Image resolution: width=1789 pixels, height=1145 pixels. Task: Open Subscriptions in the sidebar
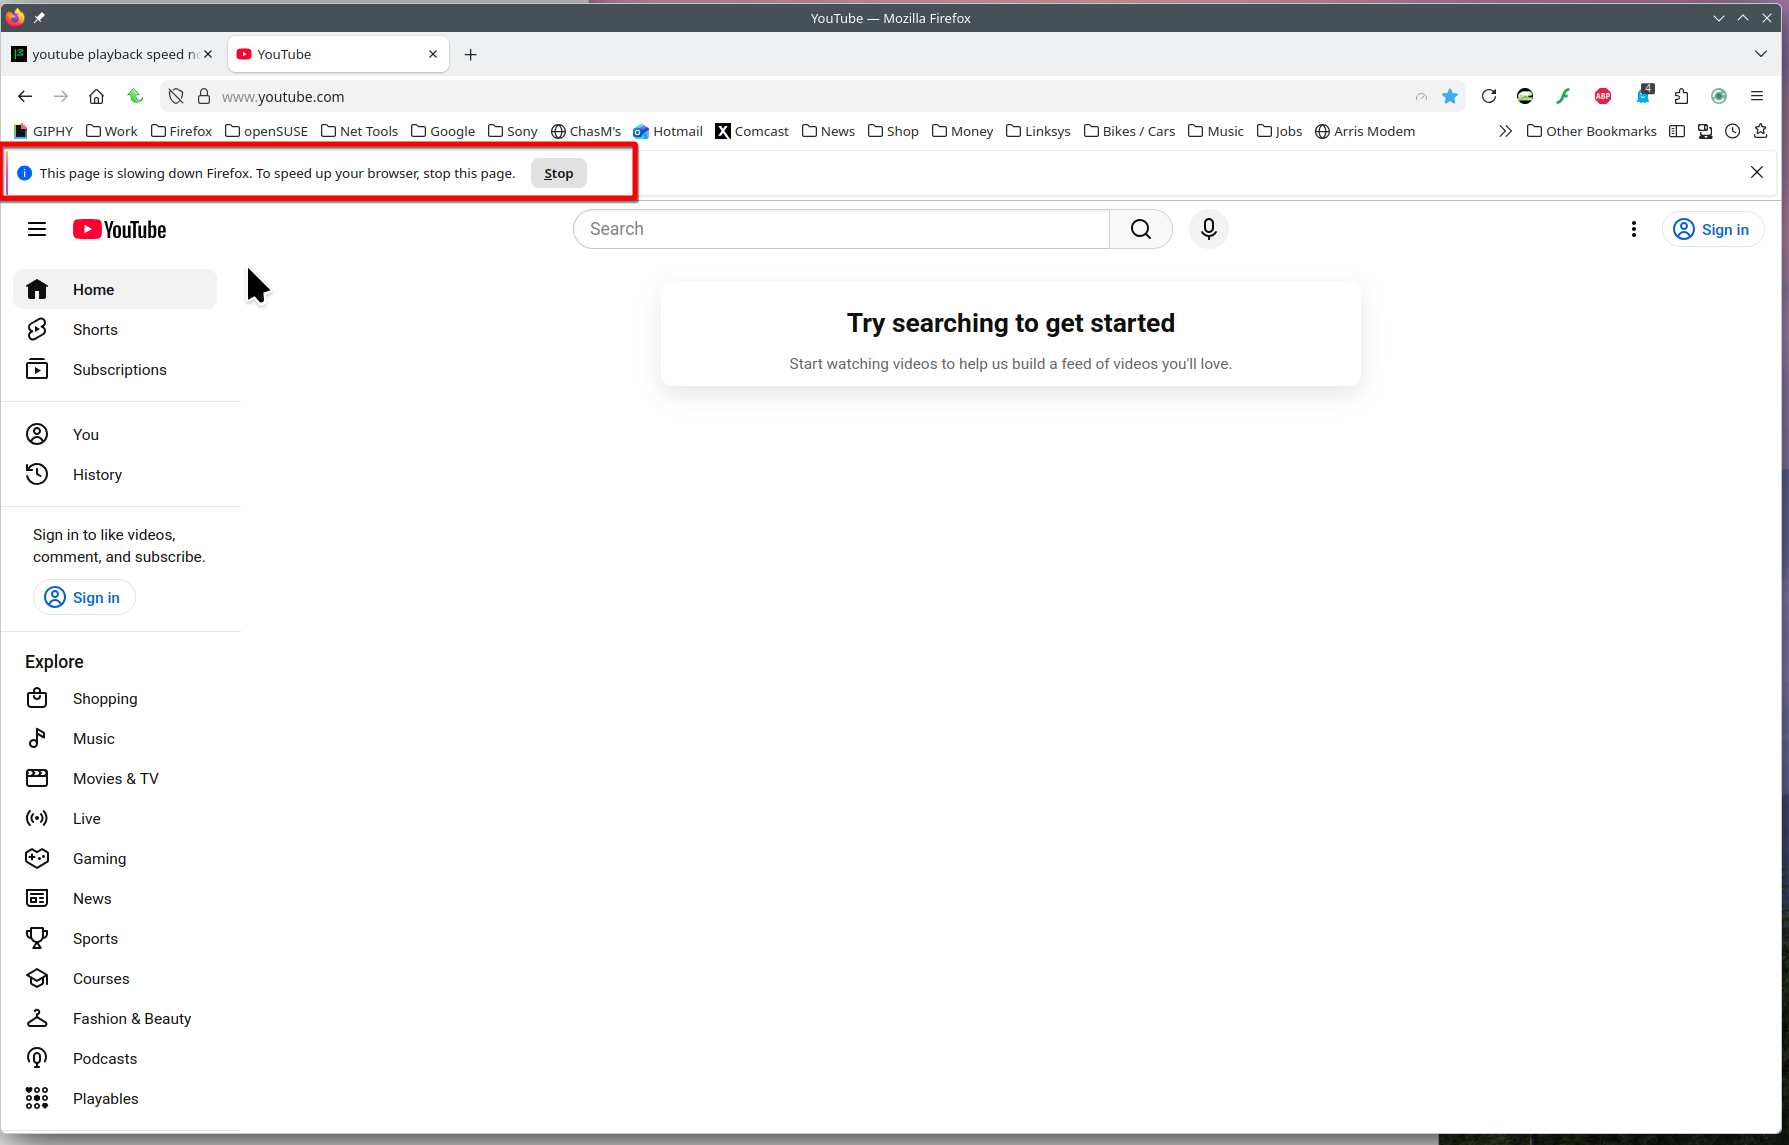[x=115, y=369]
